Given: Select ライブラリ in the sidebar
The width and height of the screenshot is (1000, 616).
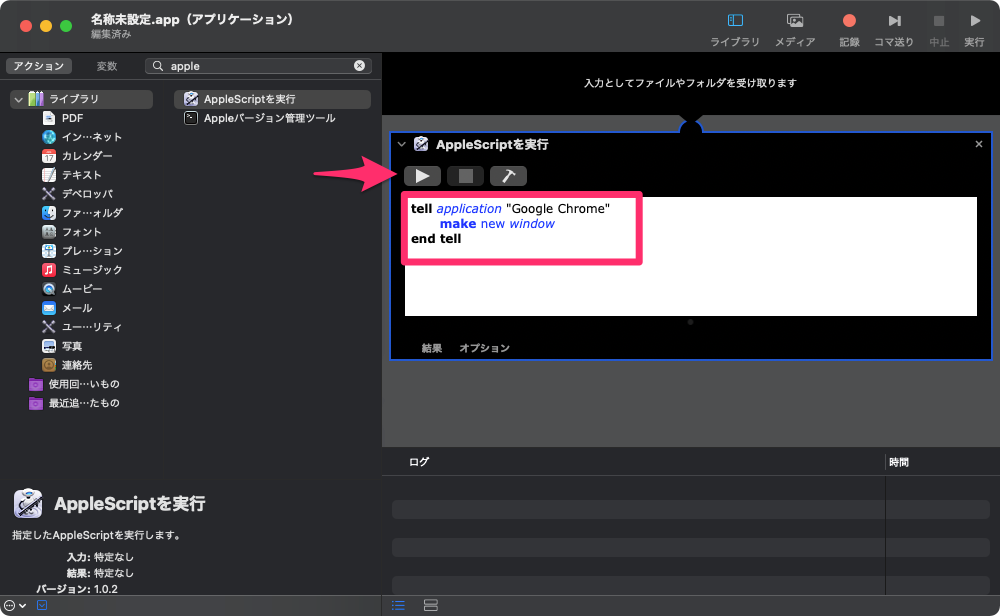Looking at the screenshot, I should point(82,99).
